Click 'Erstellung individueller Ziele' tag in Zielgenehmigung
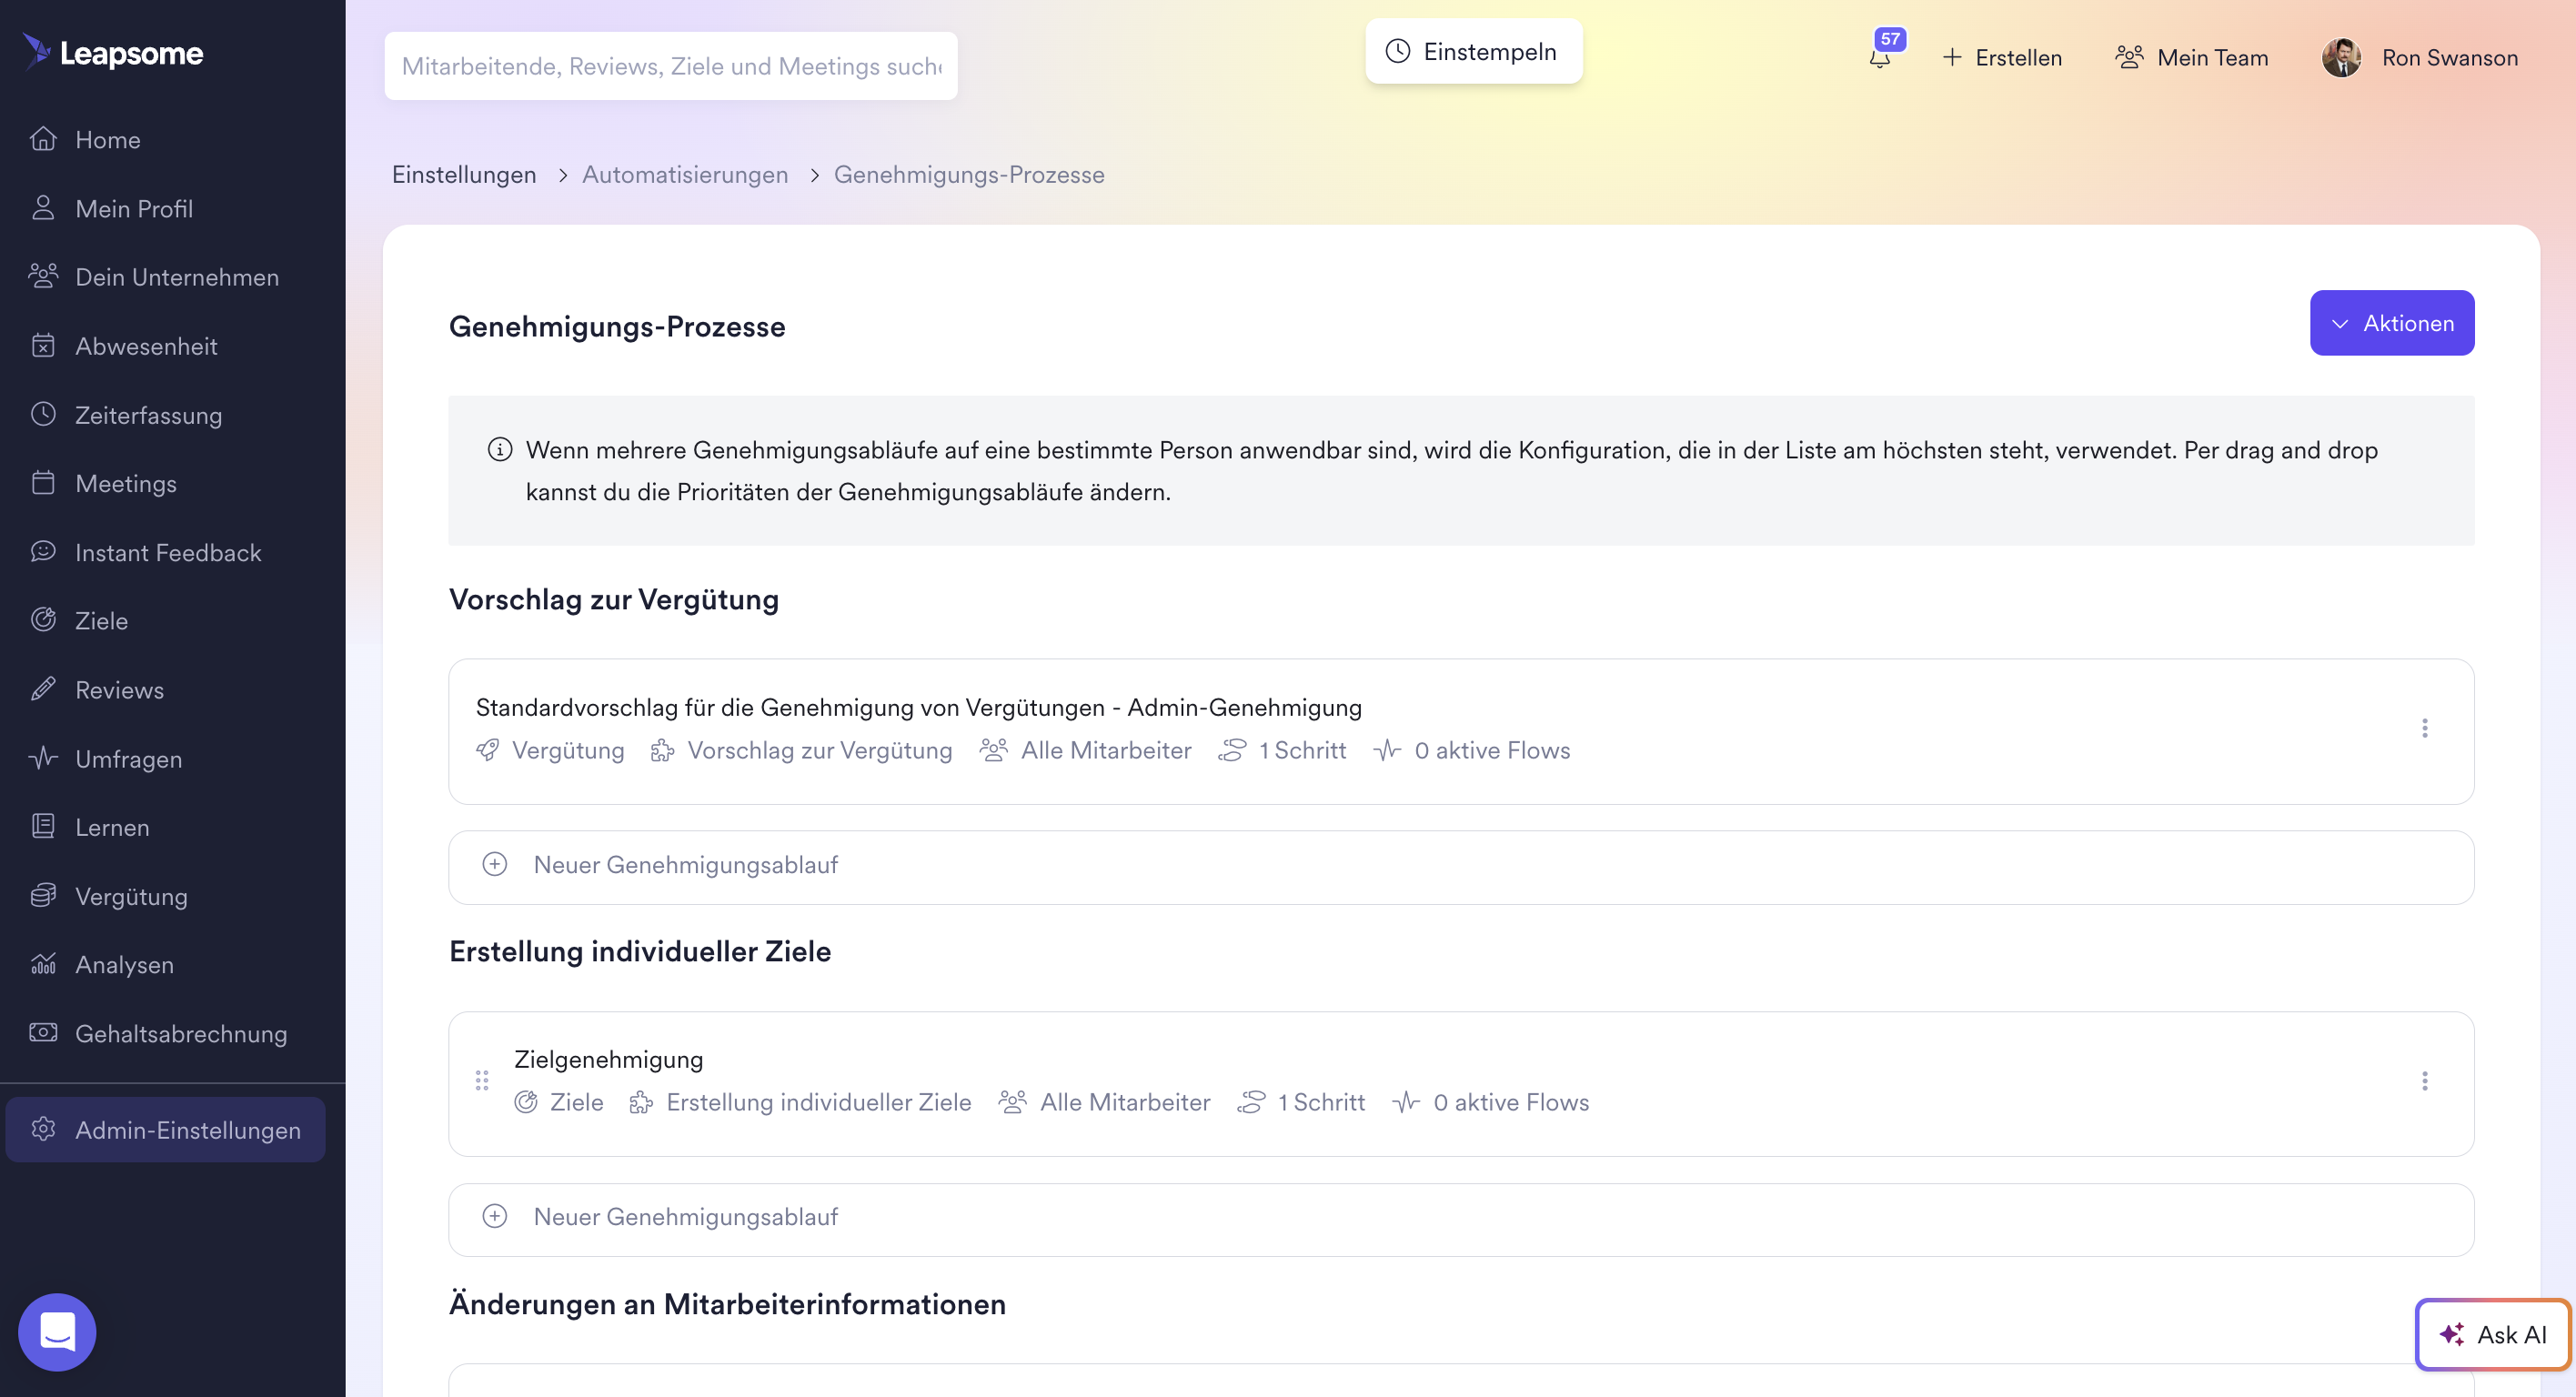Image resolution: width=2576 pixels, height=1397 pixels. coord(818,1102)
